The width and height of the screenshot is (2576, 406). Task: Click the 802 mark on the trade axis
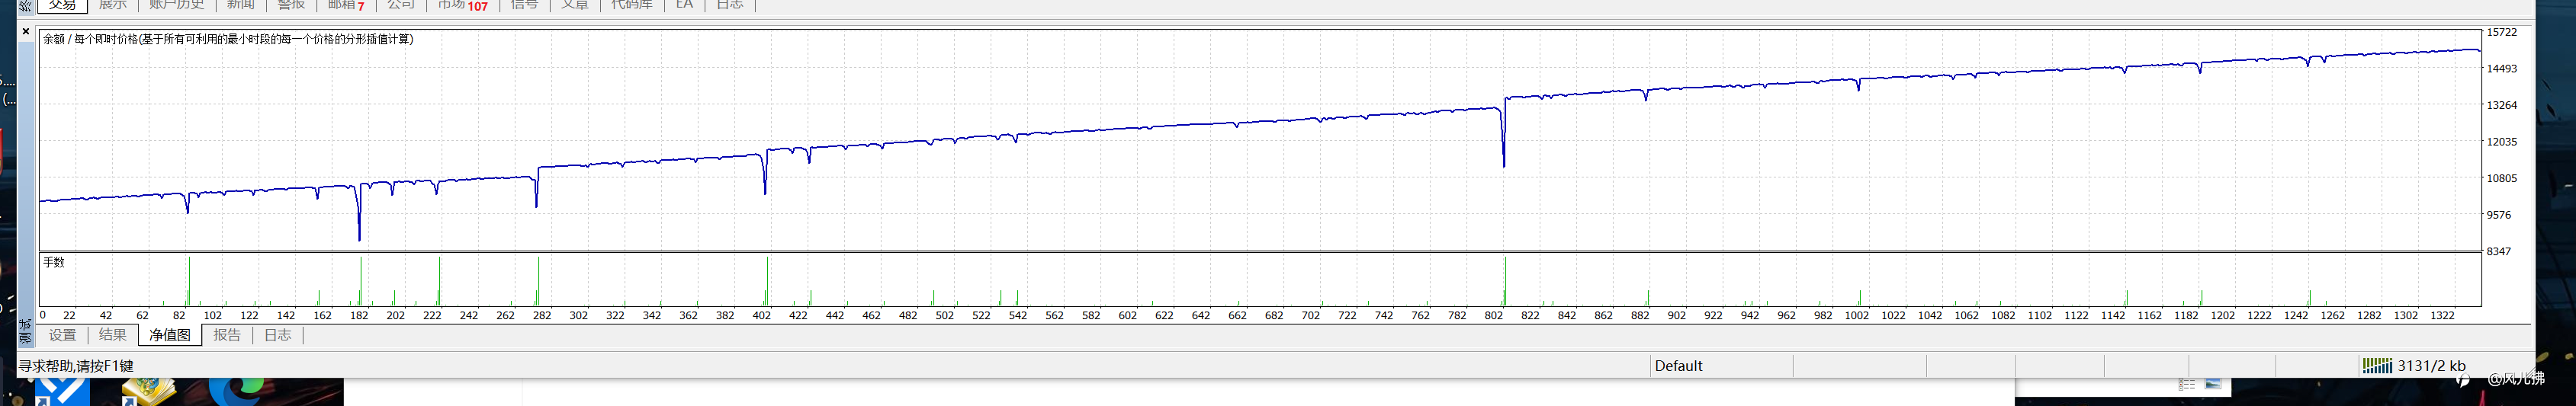click(1494, 315)
